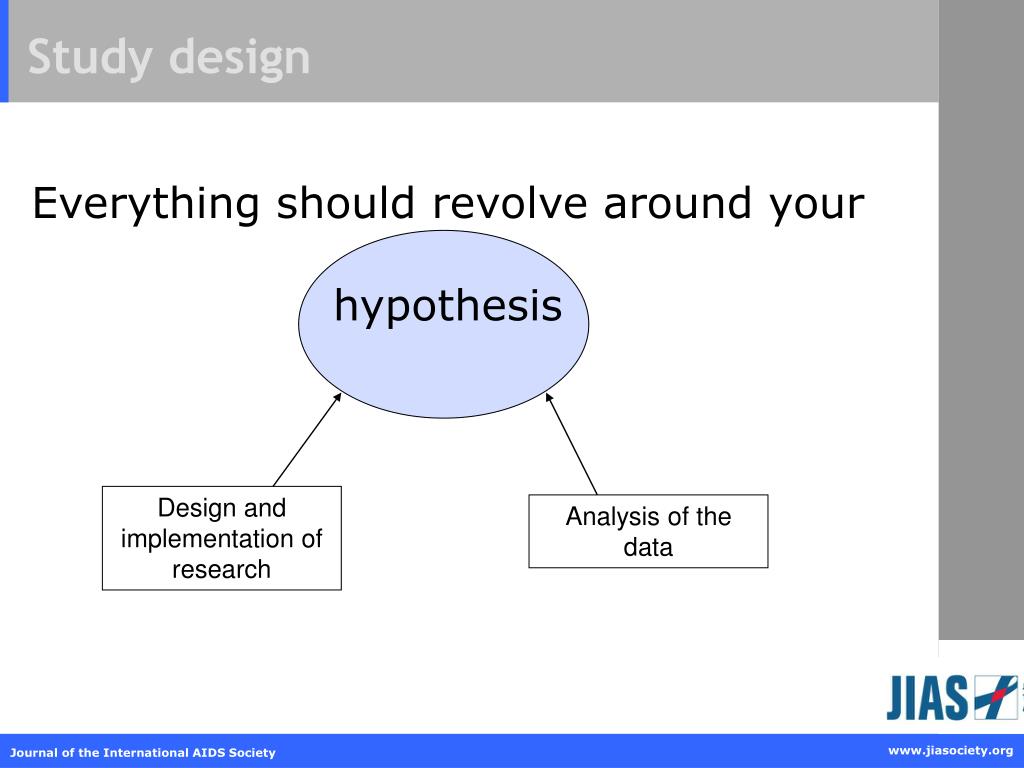Open the www.jiasociety.org link
The width and height of the screenshot is (1024, 768).
950,751
